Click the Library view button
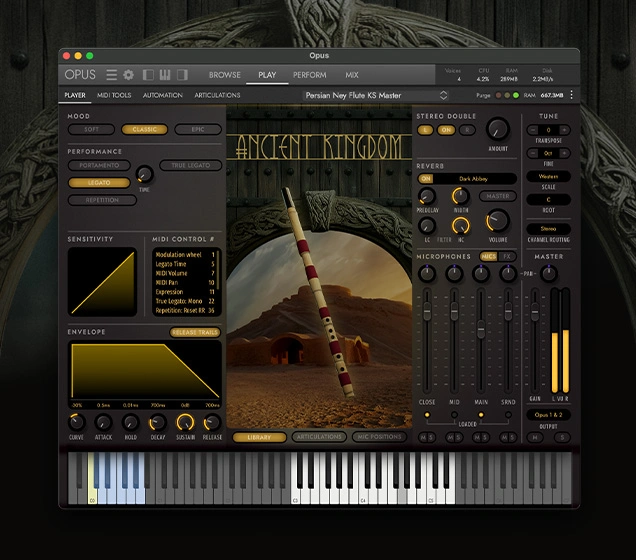This screenshot has width=636, height=560. coord(259,437)
